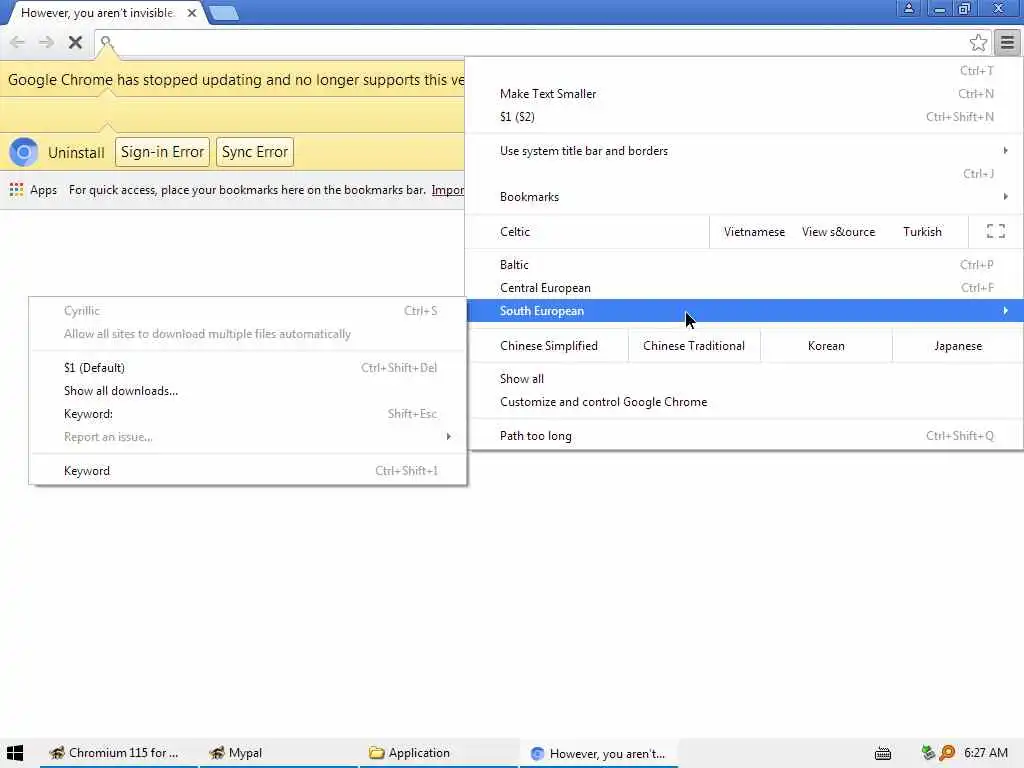Viewport: 1024px width, 768px height.
Task: Expand the Report an issue submenu arrow
Action: coord(449,436)
